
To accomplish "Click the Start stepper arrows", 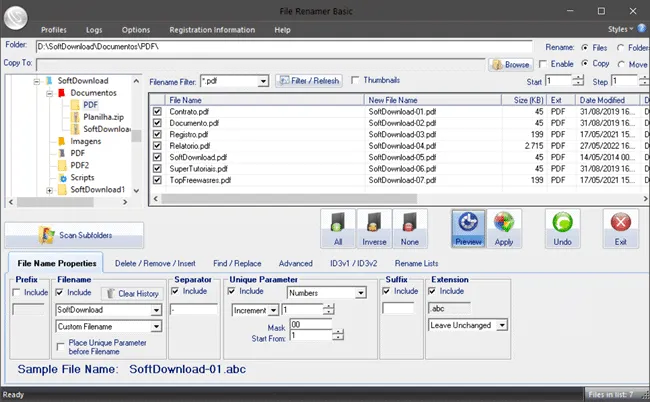I will pos(578,80).
